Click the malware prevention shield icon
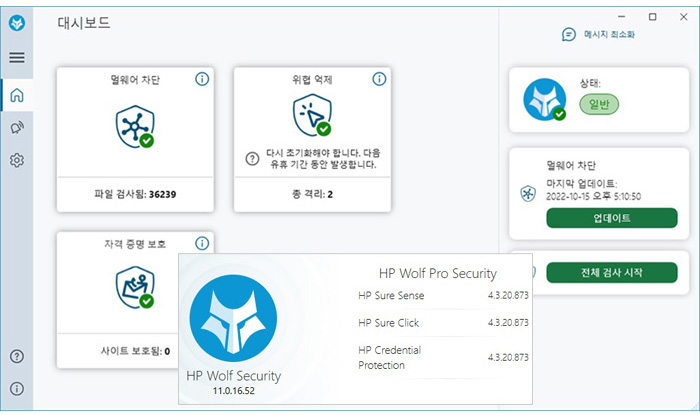The height and width of the screenshot is (415, 700). [x=135, y=126]
